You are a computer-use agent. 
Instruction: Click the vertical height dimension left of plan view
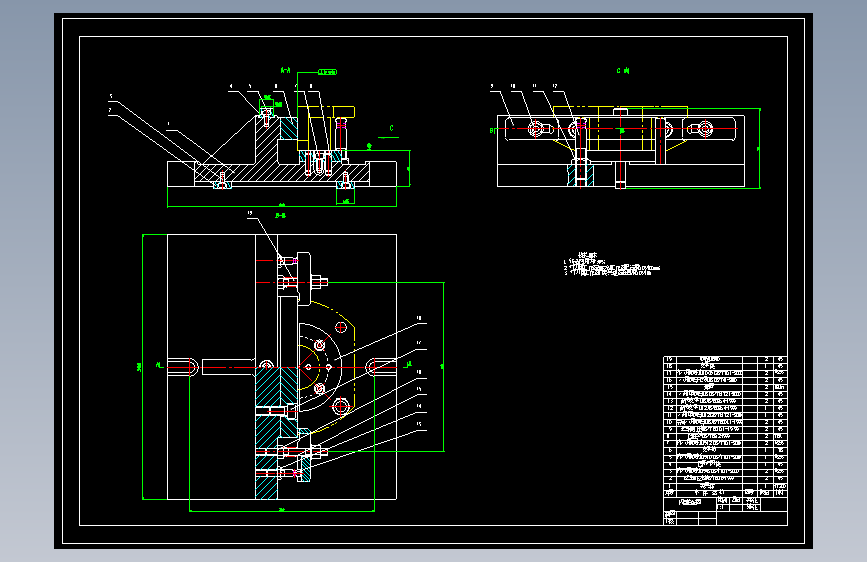pos(142,367)
